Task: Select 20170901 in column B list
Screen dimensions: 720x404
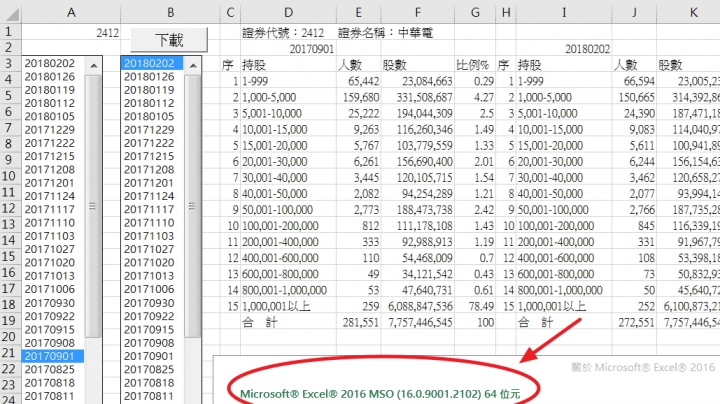Action: (x=149, y=356)
